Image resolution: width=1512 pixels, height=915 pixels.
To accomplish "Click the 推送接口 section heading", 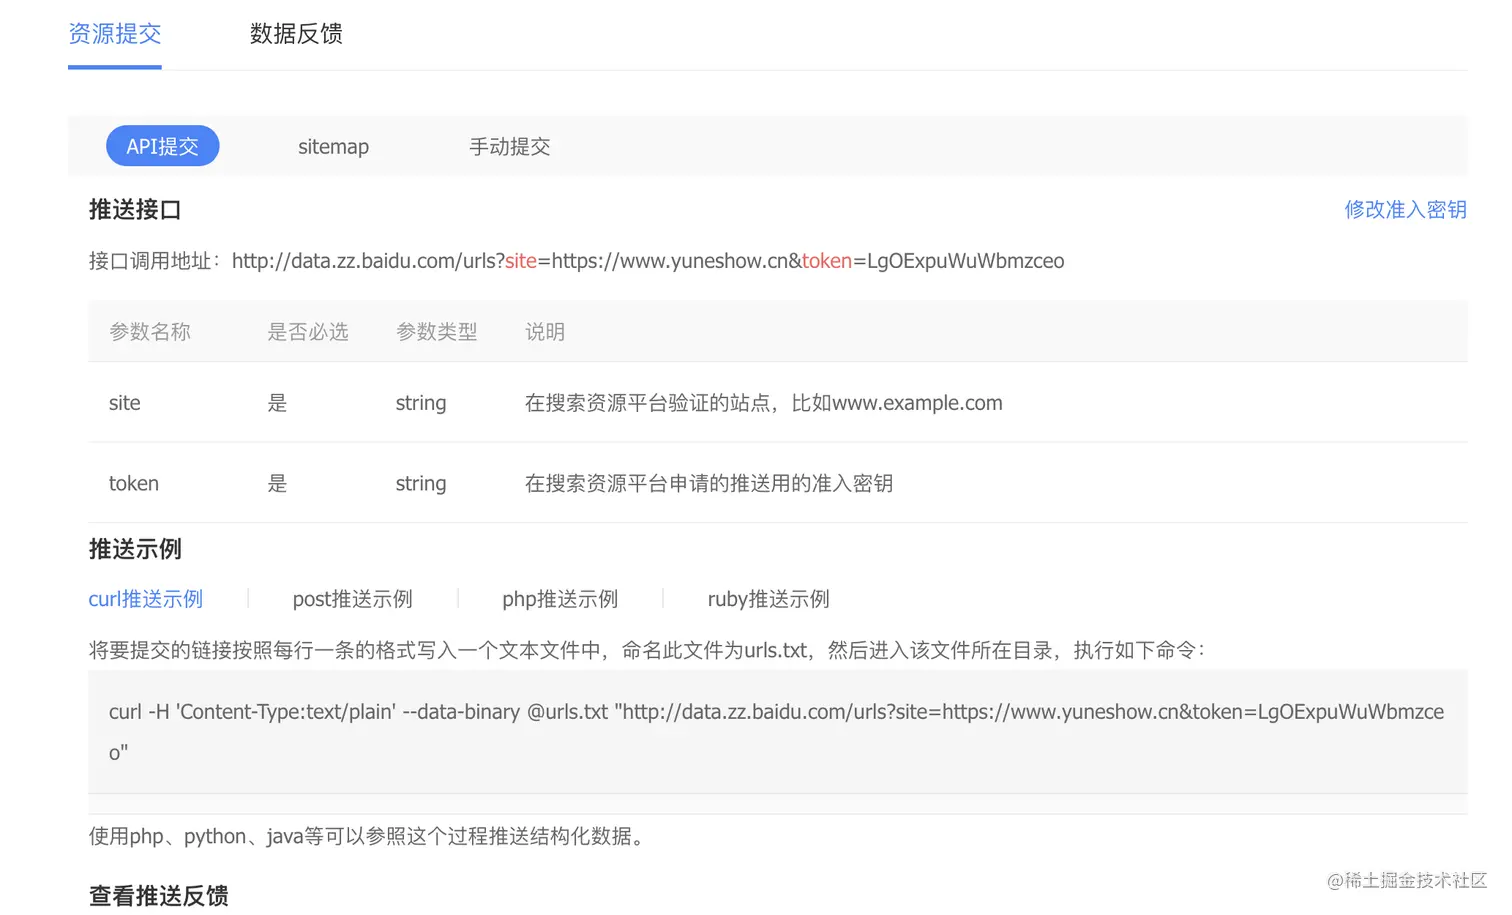I will [x=135, y=209].
